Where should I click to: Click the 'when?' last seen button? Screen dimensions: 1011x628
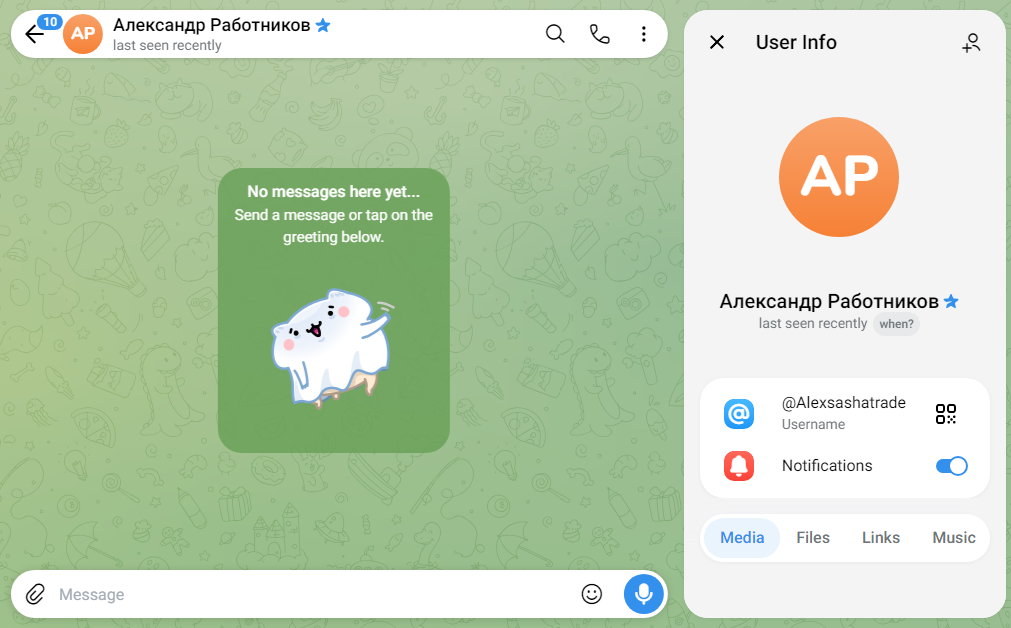896,324
